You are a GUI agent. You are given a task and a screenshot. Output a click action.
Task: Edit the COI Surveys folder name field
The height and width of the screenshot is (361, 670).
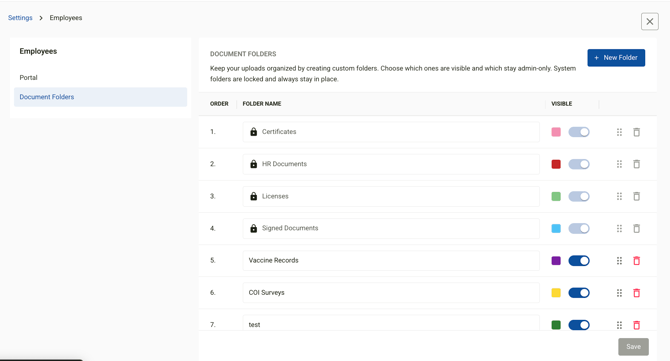coord(391,293)
